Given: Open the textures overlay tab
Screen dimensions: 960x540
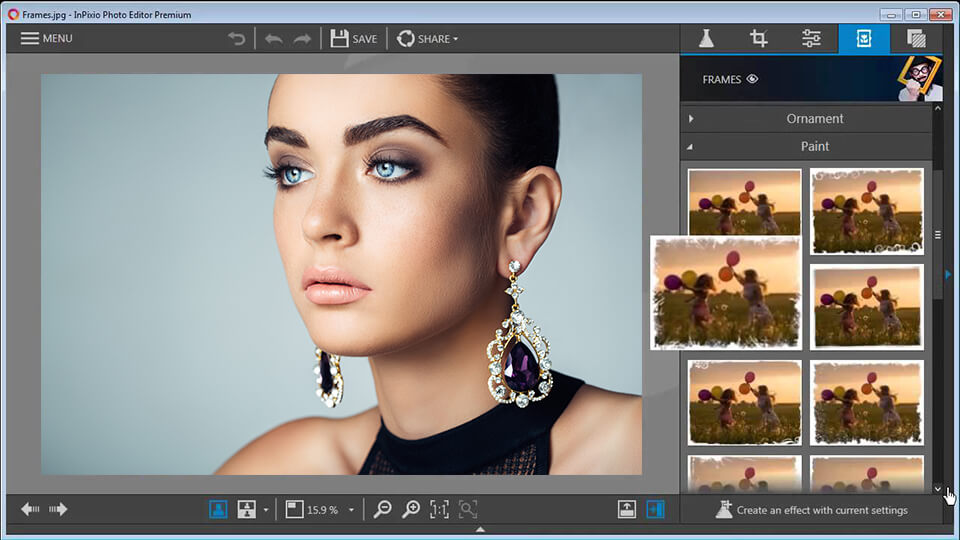Looking at the screenshot, I should click(916, 39).
